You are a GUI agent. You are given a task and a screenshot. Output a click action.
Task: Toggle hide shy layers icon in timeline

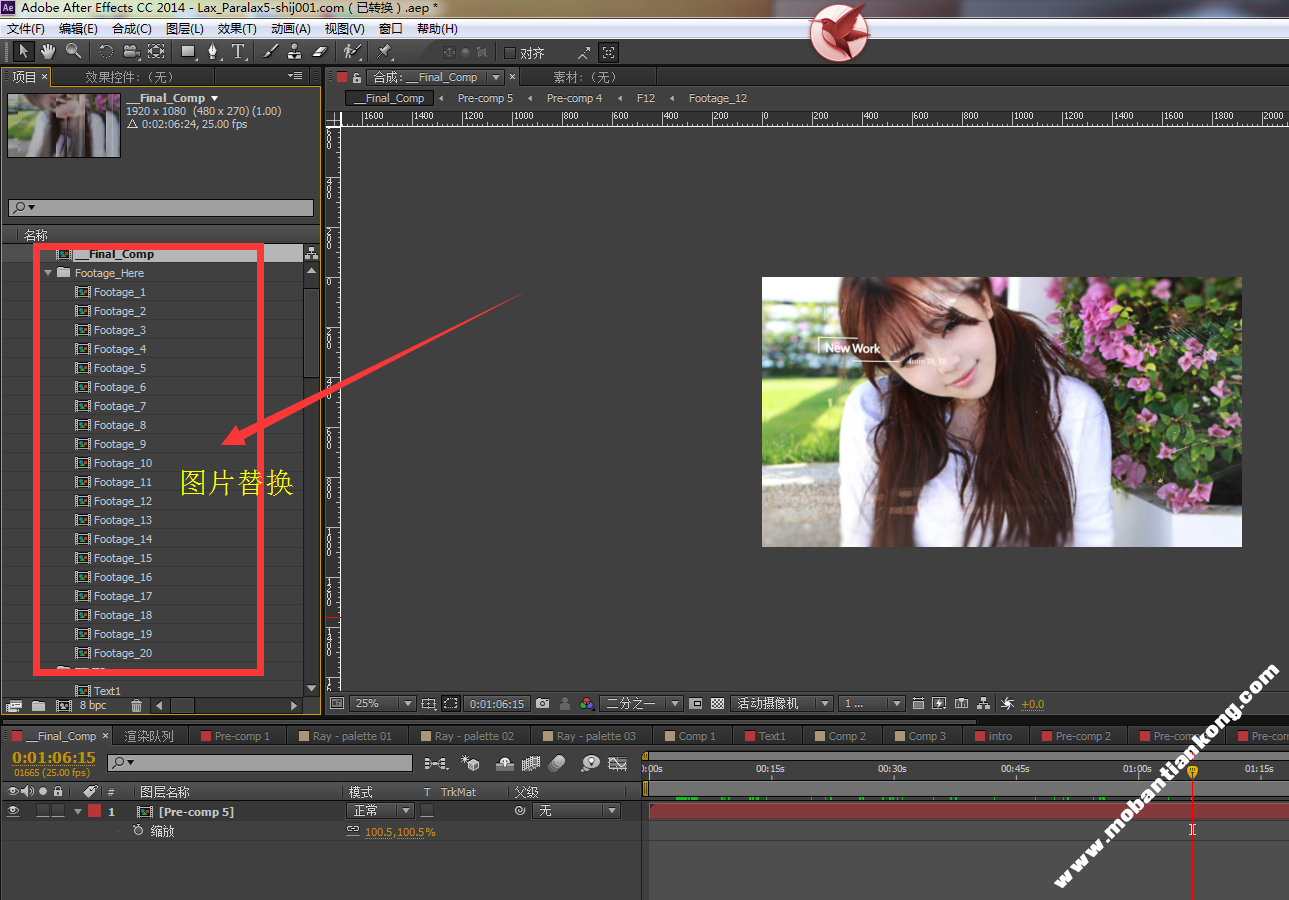[x=505, y=764]
